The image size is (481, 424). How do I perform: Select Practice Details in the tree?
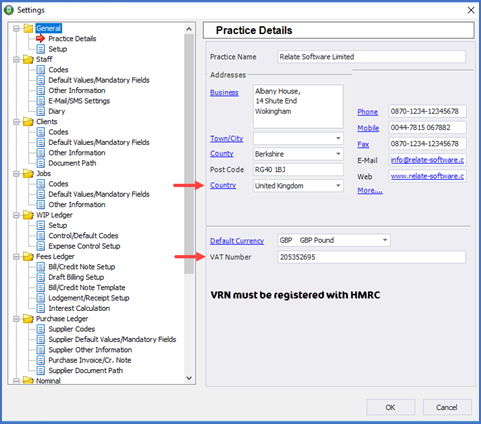[72, 39]
